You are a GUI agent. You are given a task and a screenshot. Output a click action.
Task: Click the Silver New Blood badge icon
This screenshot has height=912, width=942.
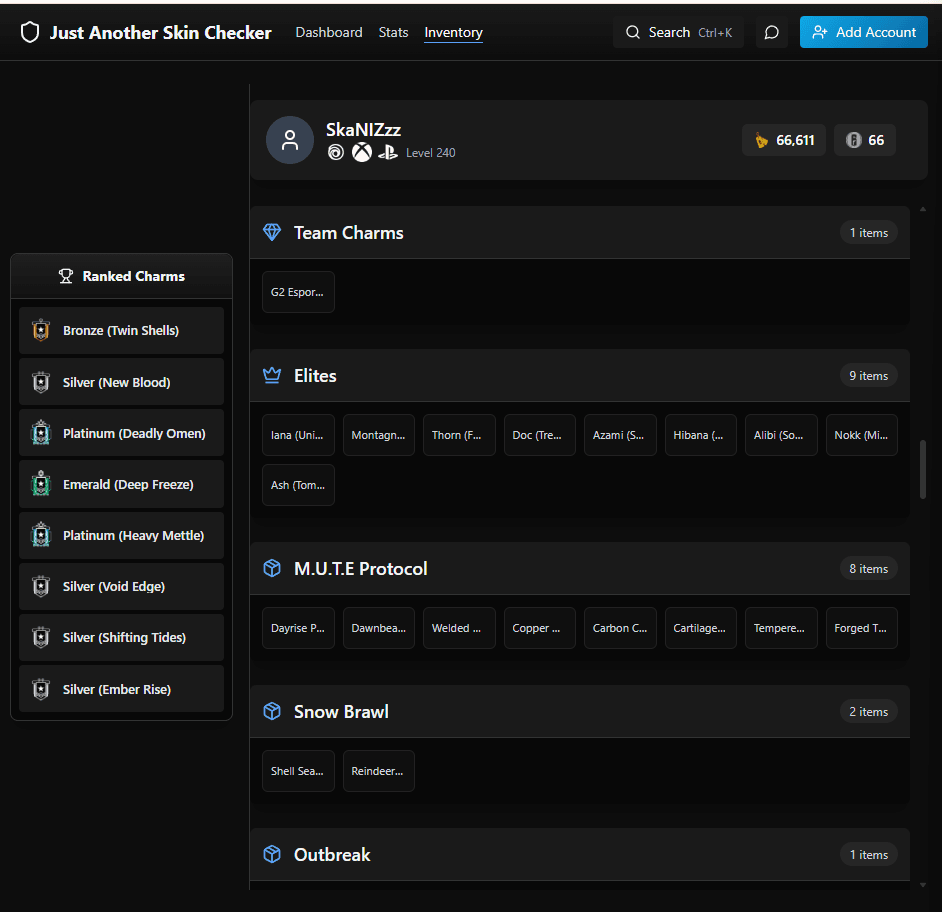(41, 382)
